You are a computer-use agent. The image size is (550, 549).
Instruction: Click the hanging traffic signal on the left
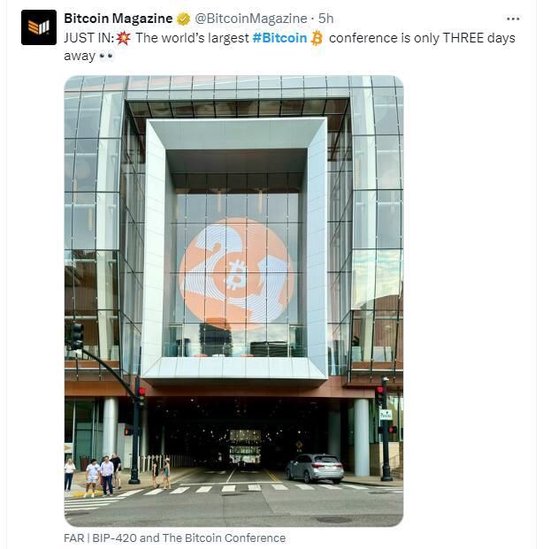[x=77, y=336]
